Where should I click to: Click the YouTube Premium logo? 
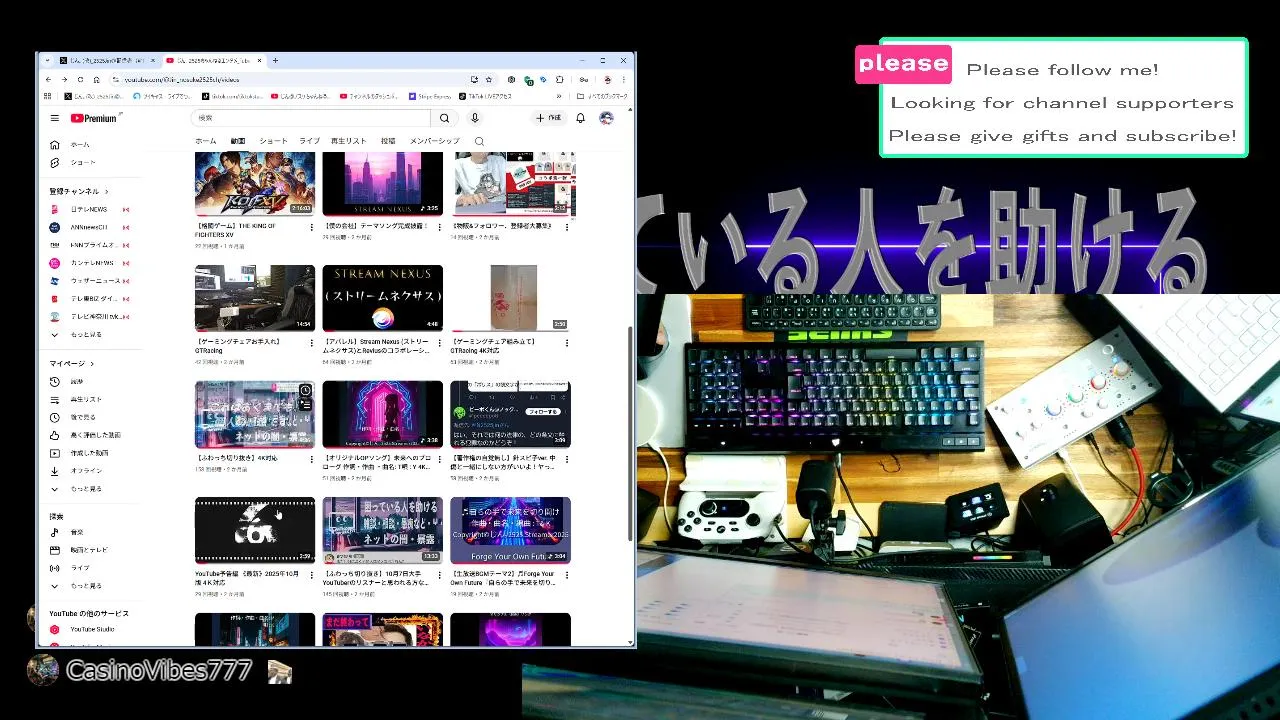click(x=95, y=118)
